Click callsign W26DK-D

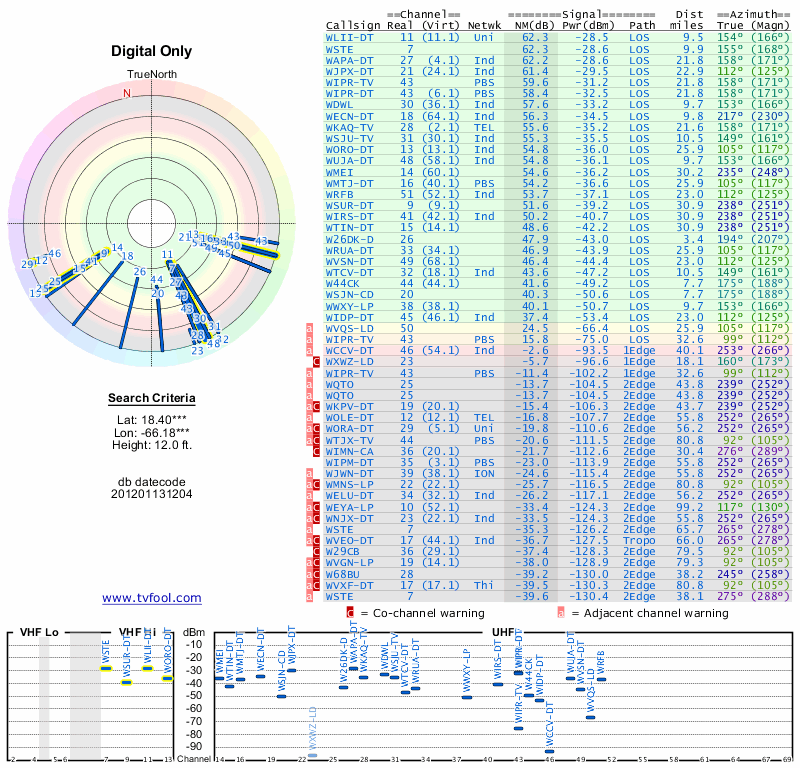click(x=349, y=239)
